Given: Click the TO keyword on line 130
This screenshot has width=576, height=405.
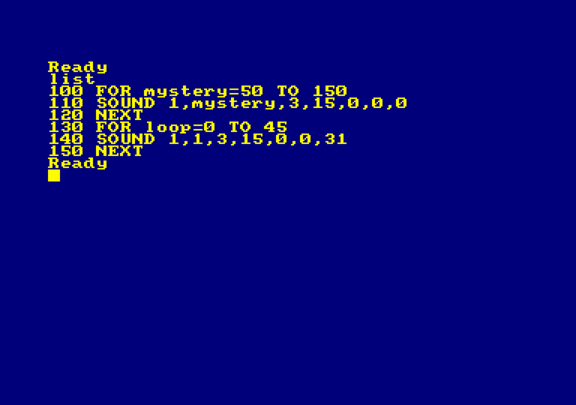Looking at the screenshot, I should 240,127.
